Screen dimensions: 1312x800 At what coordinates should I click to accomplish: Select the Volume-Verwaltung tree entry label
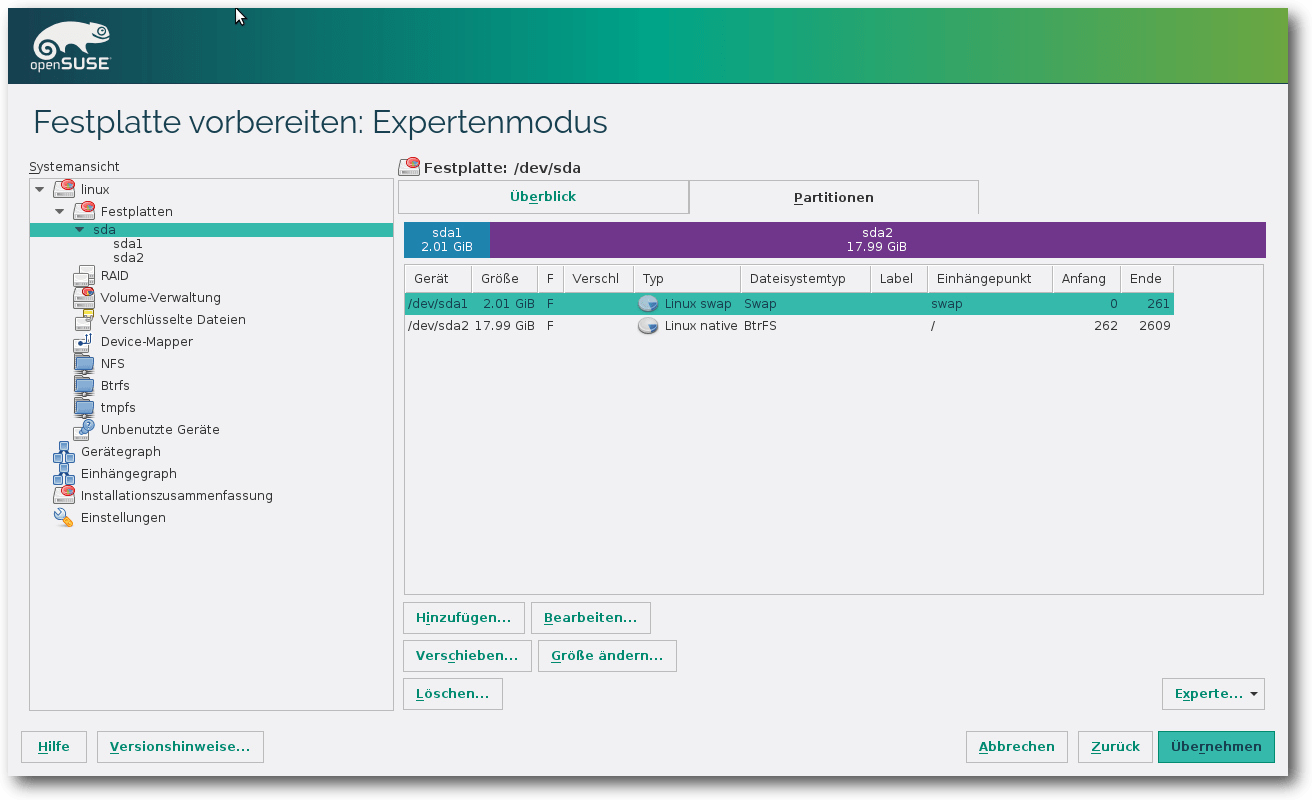pos(160,298)
